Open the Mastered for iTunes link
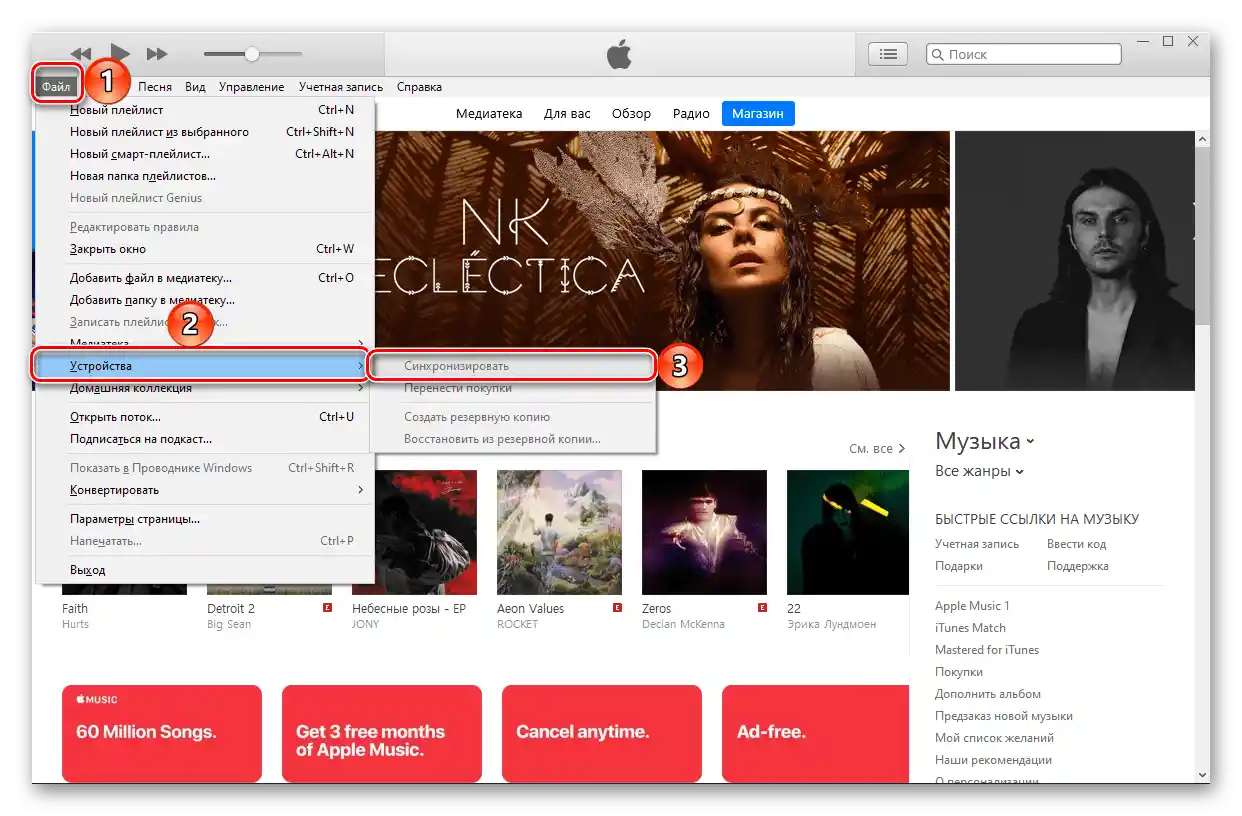This screenshot has height=816, width=1242. 987,650
